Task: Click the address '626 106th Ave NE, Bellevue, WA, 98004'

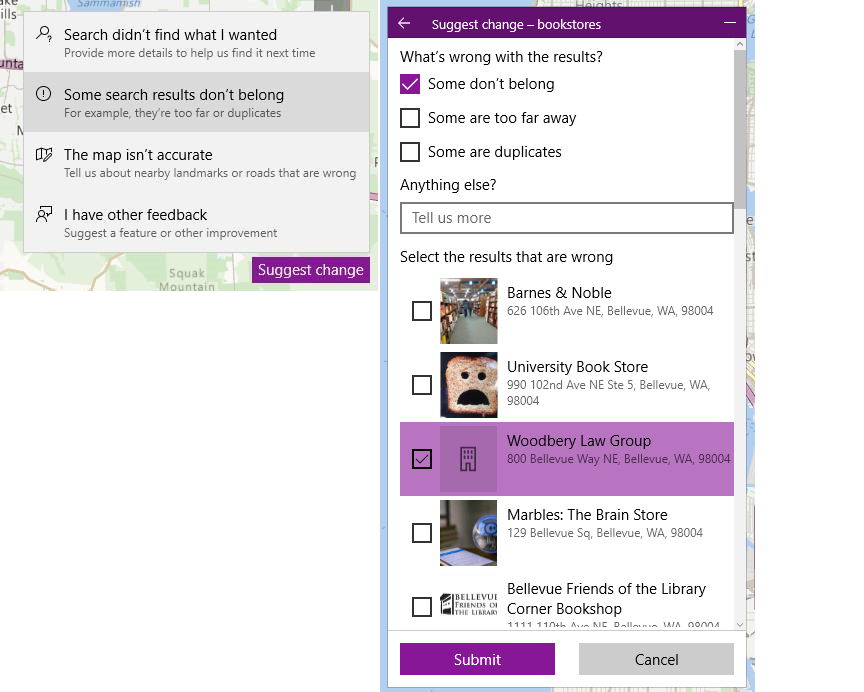Action: coord(610,311)
